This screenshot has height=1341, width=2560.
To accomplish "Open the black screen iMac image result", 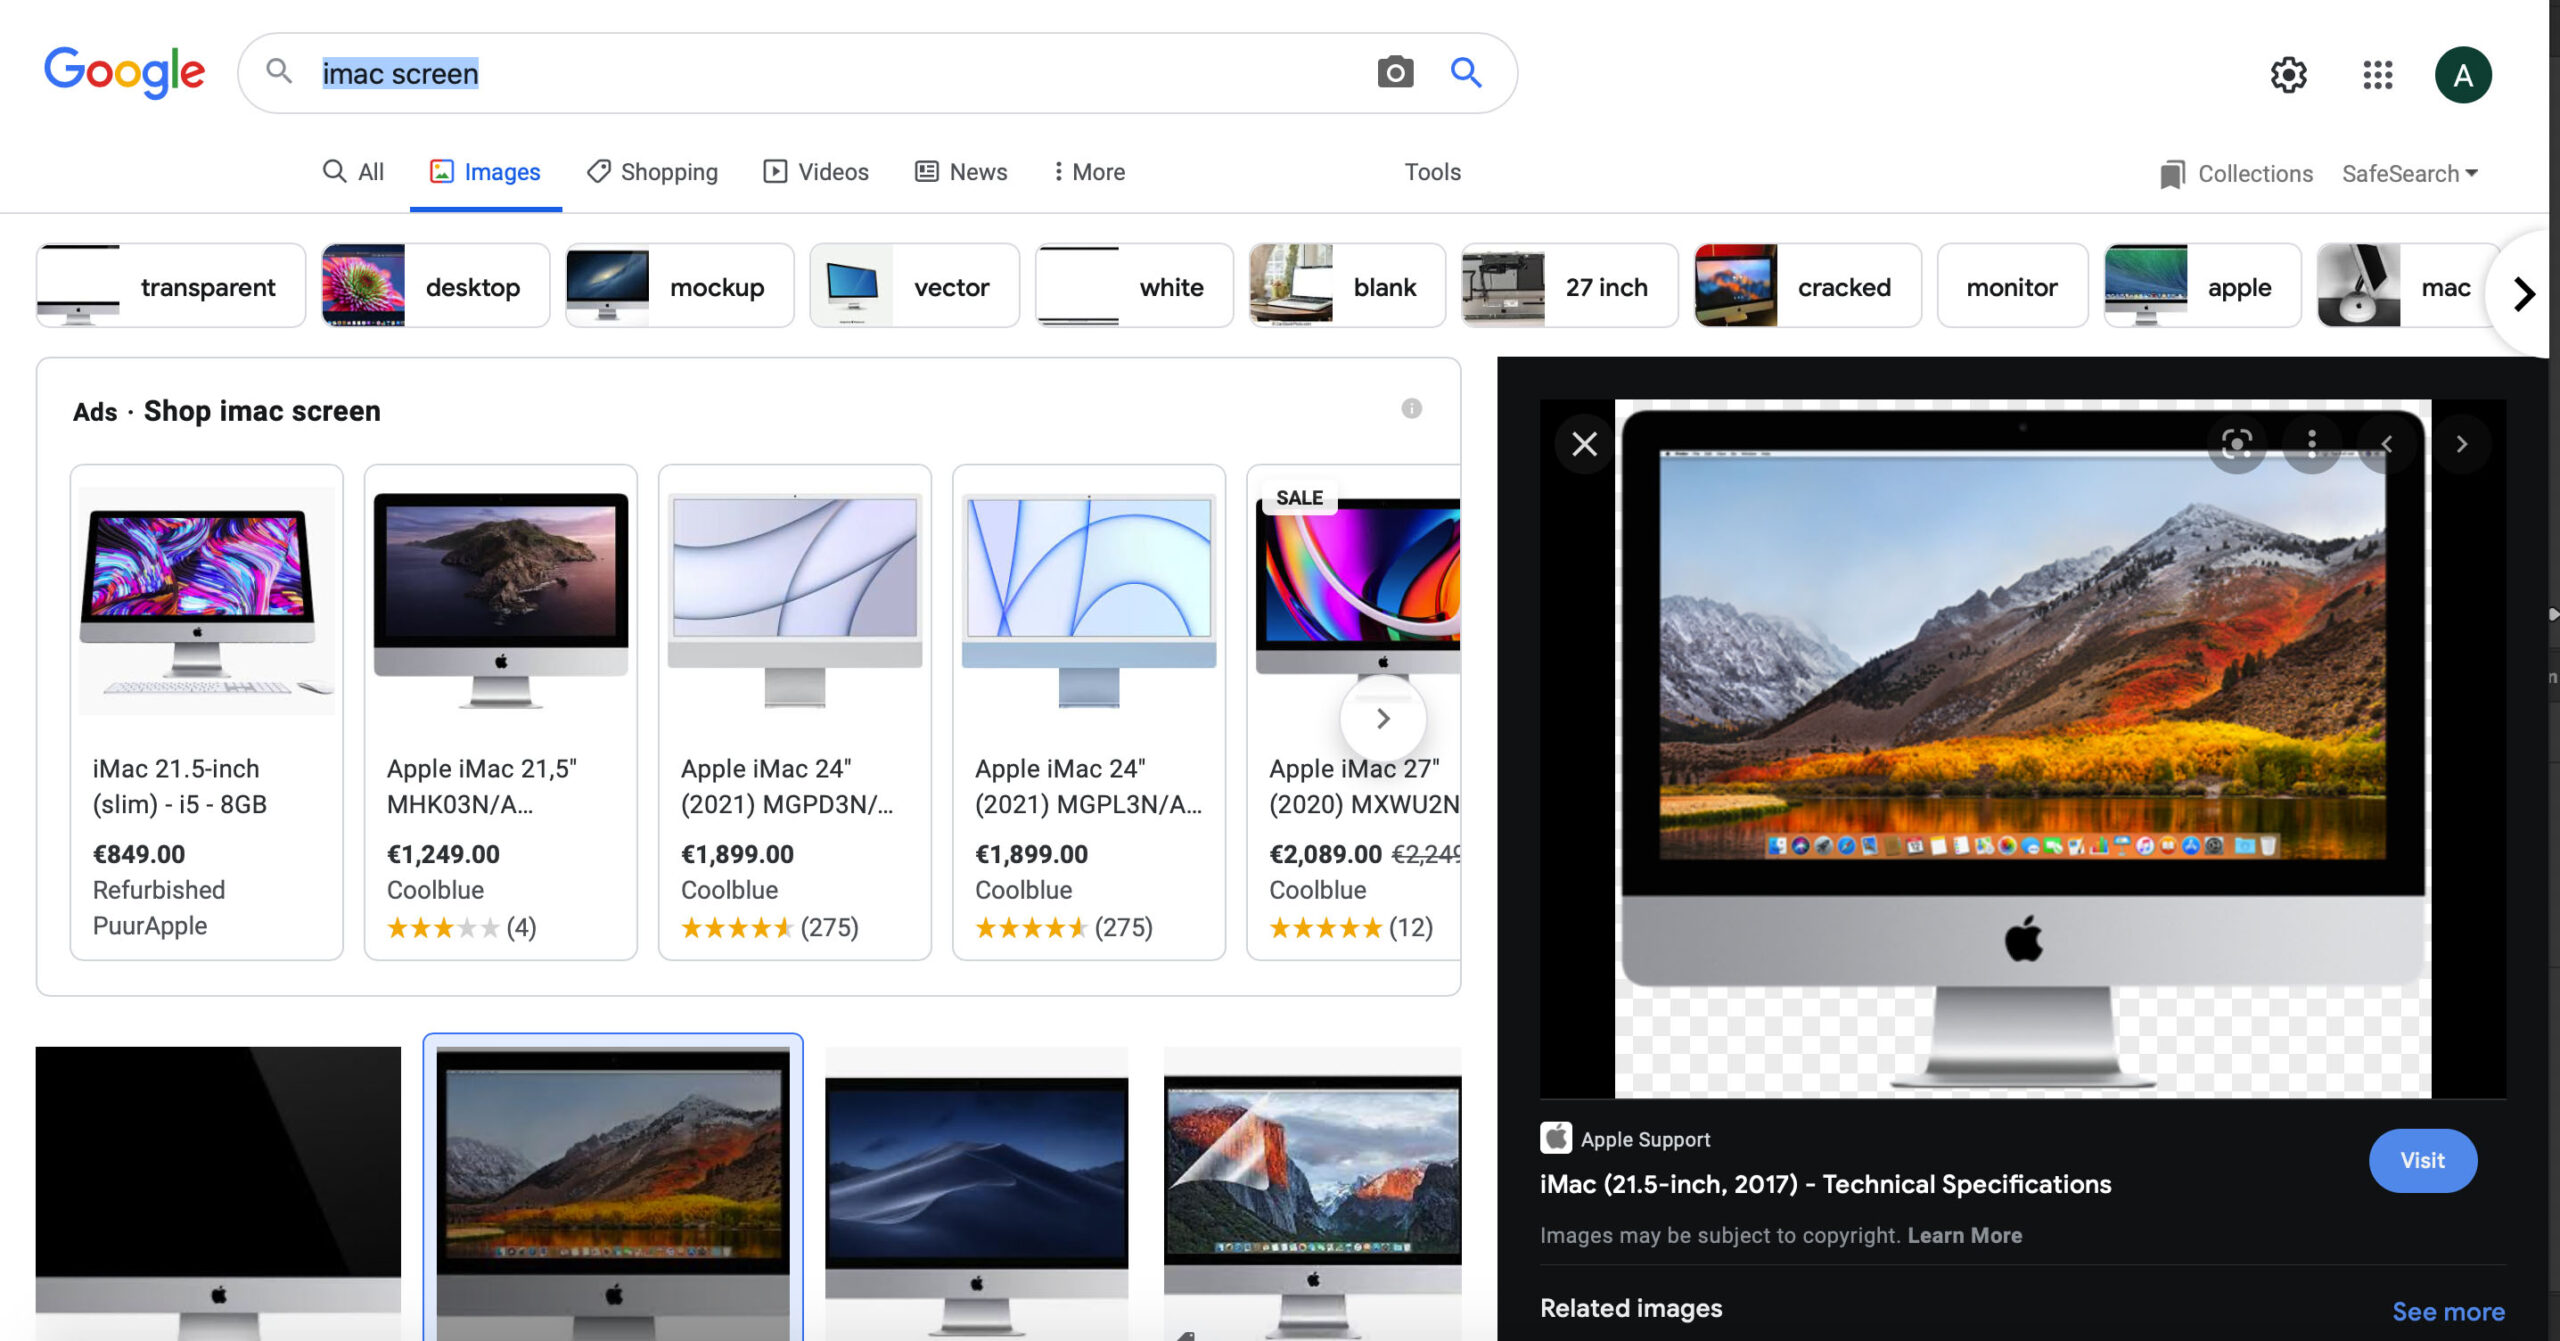I will [218, 1193].
